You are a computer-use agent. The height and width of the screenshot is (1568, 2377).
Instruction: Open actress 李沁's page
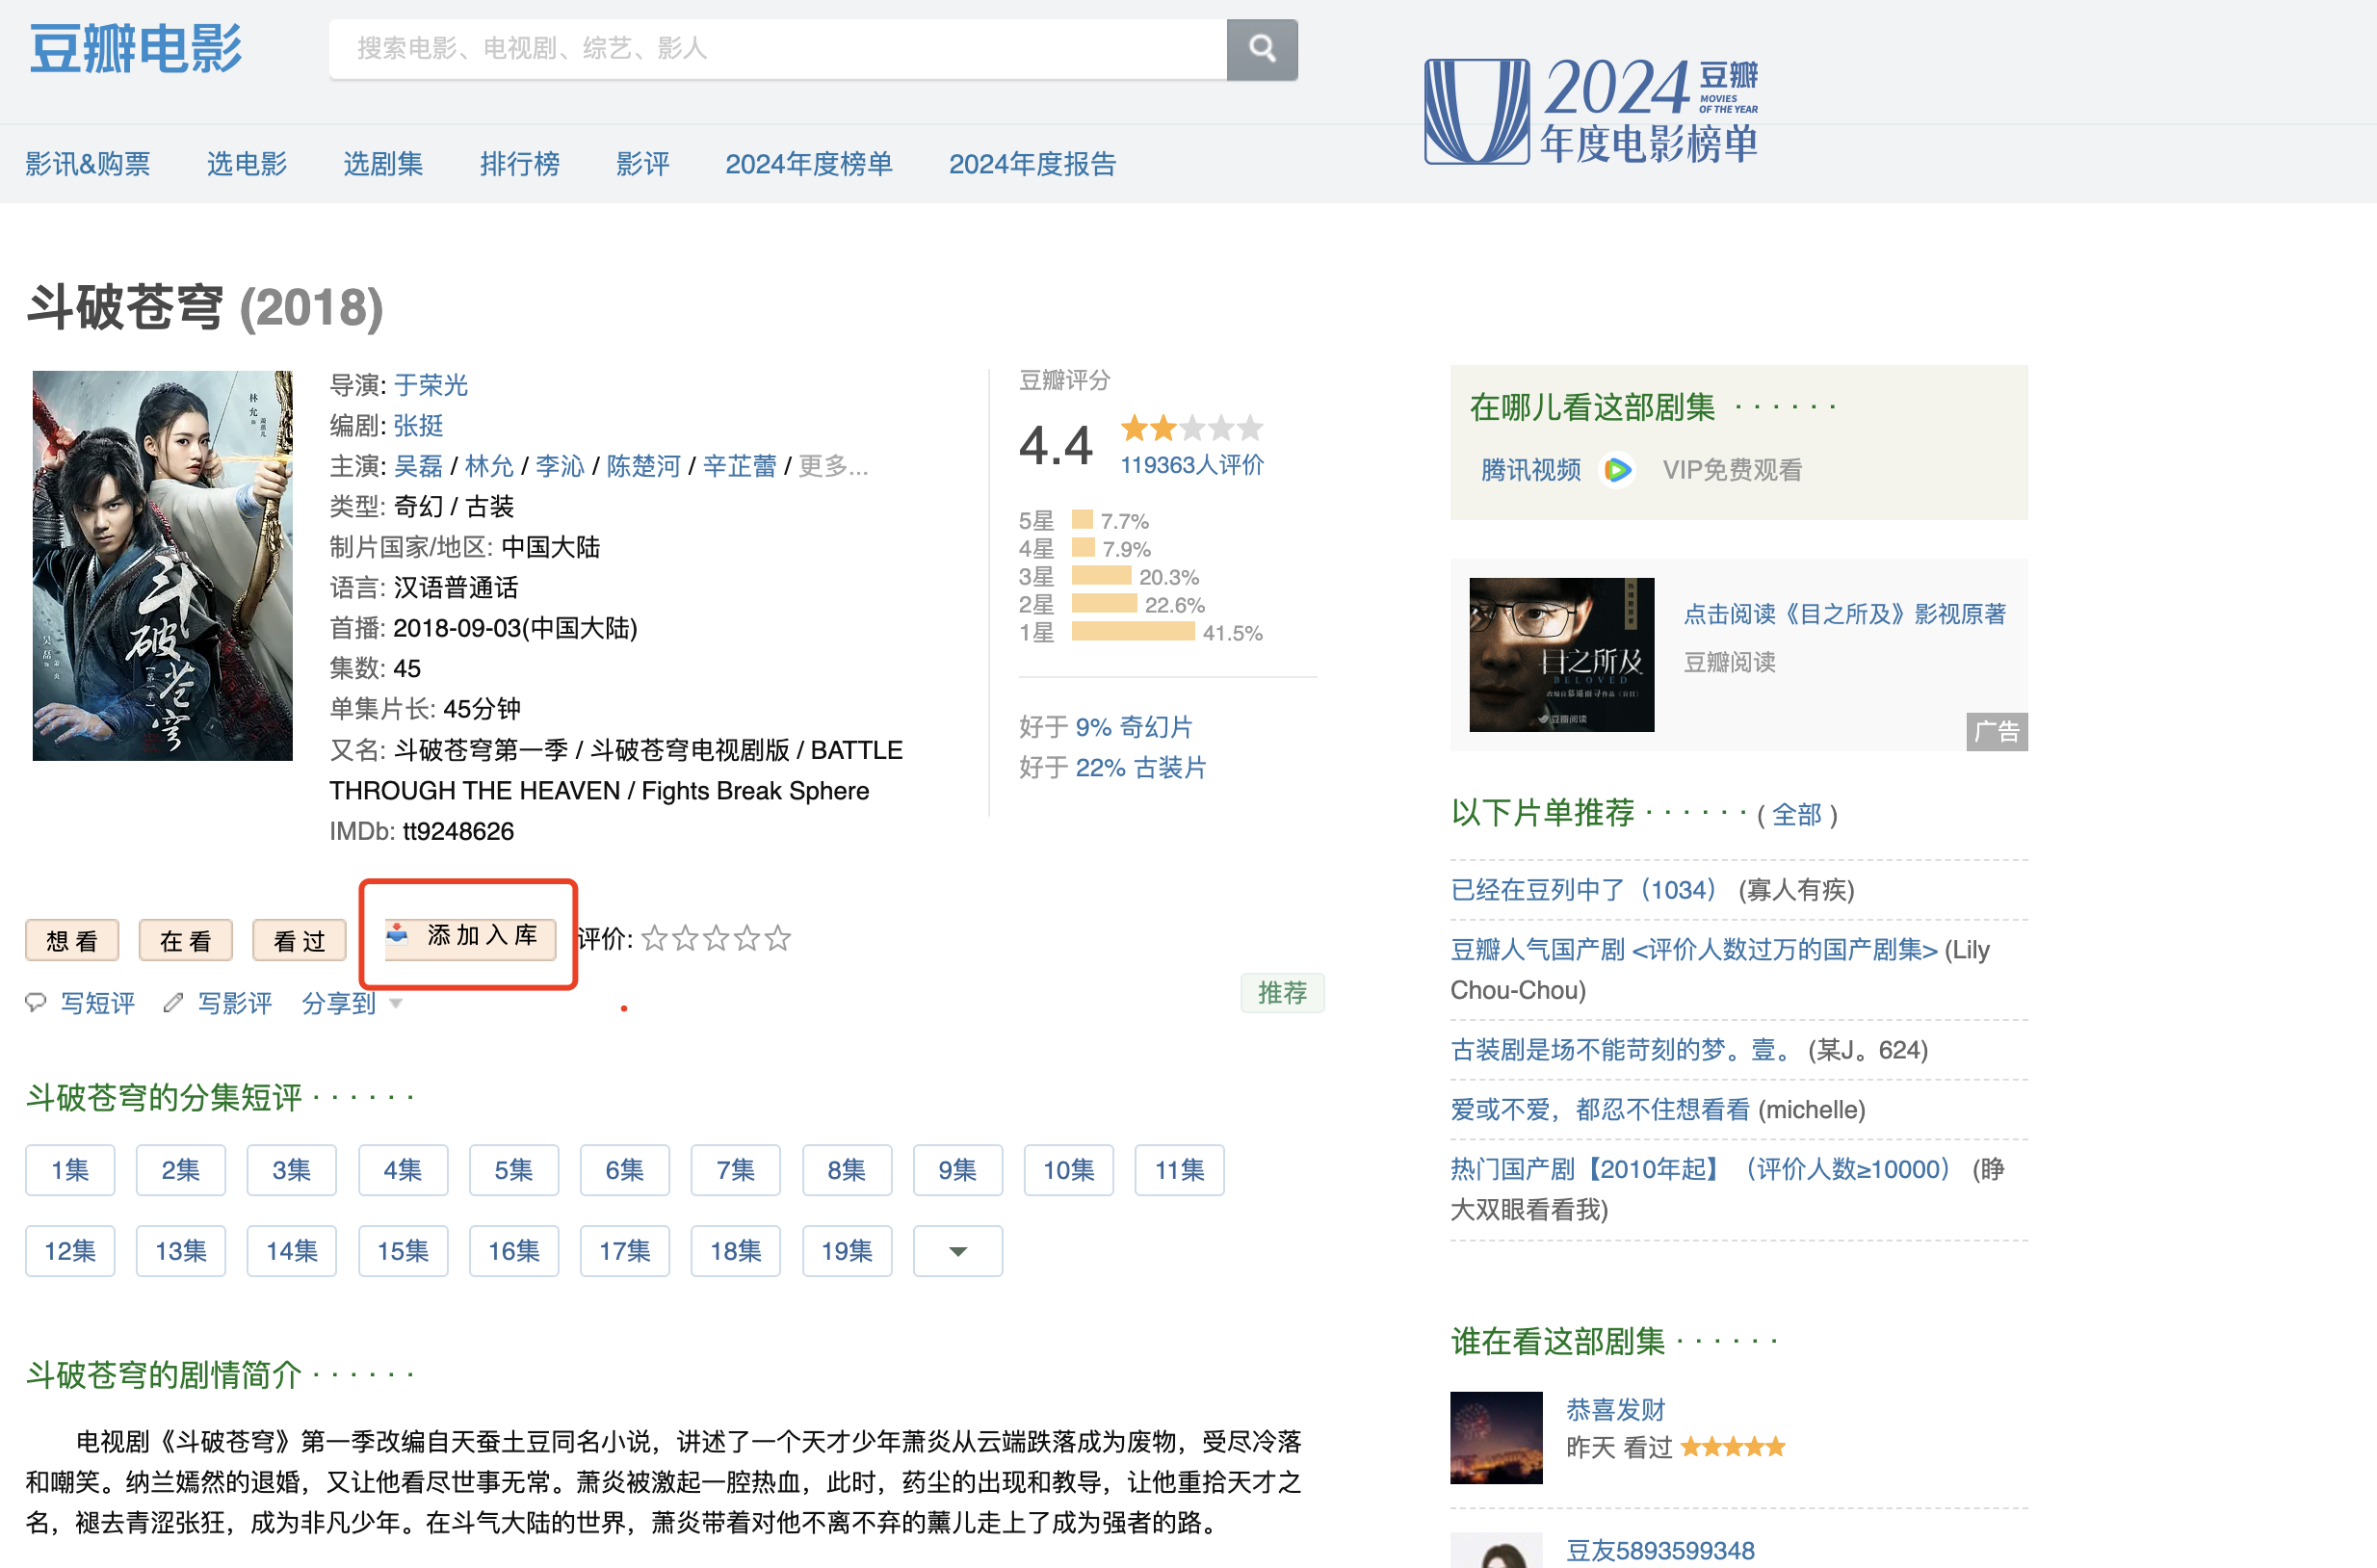(560, 466)
